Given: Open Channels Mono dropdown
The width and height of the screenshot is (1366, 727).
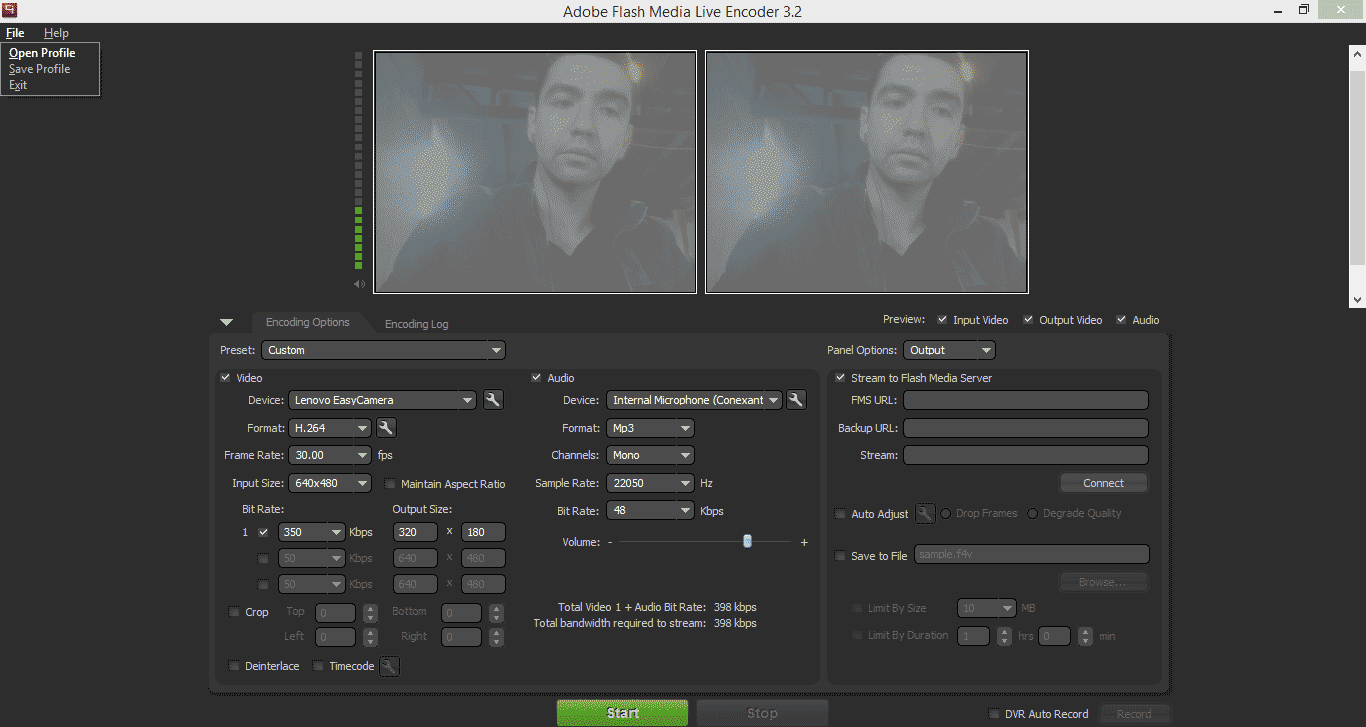Looking at the screenshot, I should pyautogui.click(x=650, y=455).
